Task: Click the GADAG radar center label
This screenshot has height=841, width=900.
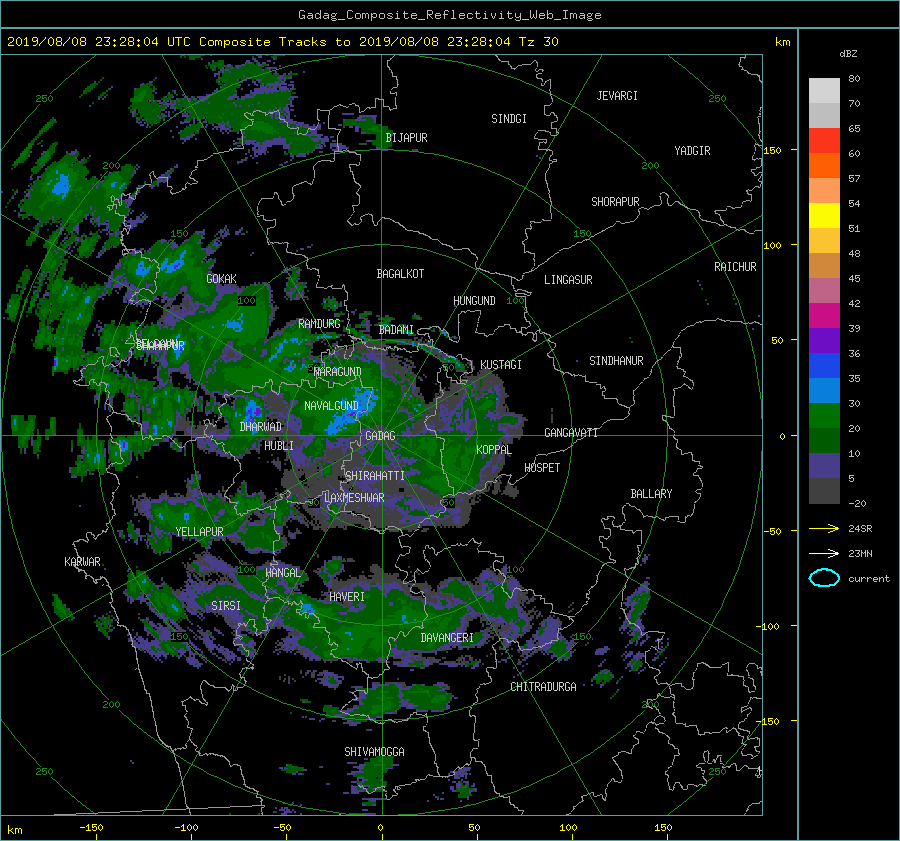Action: pos(380,436)
